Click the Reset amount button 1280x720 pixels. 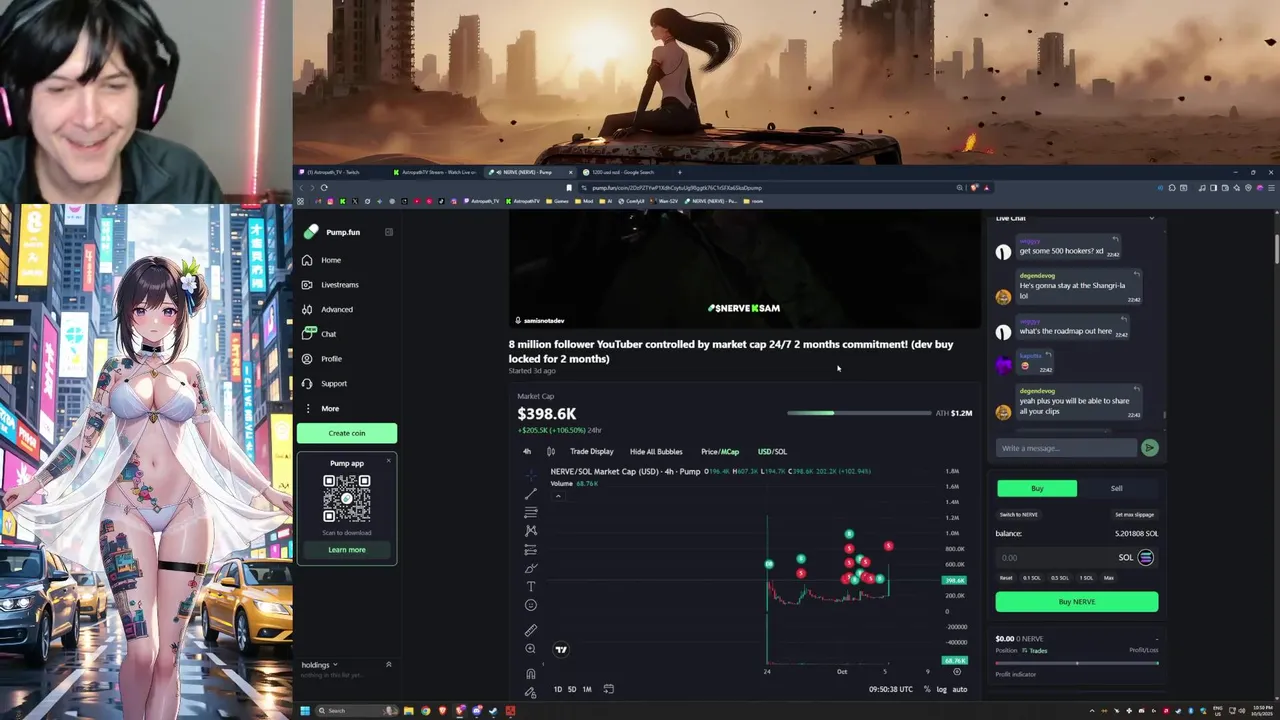[x=1006, y=578]
